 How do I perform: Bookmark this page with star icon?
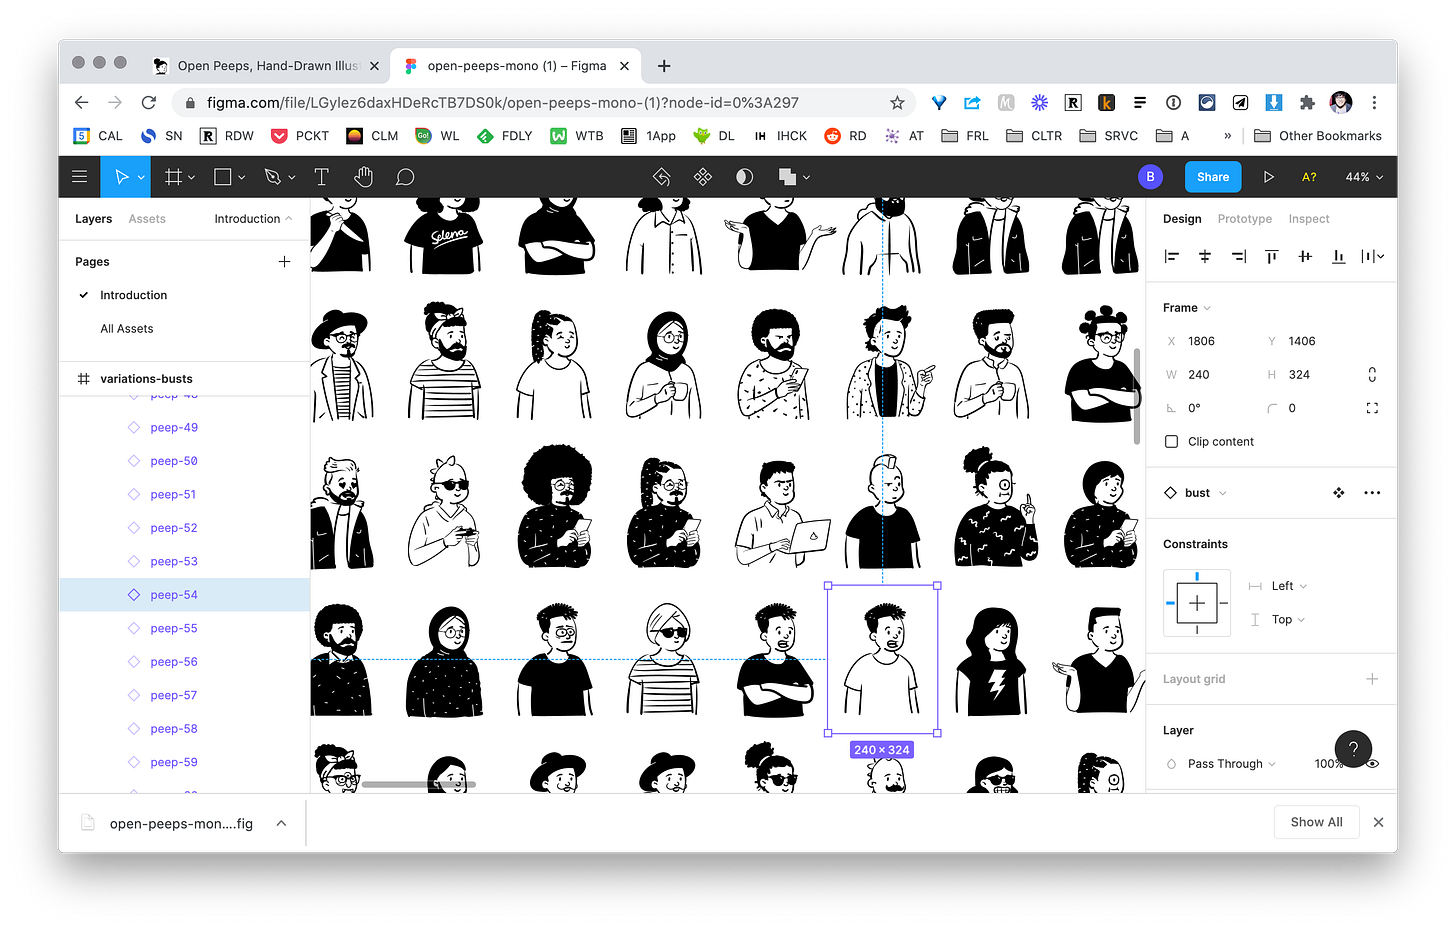(x=897, y=103)
